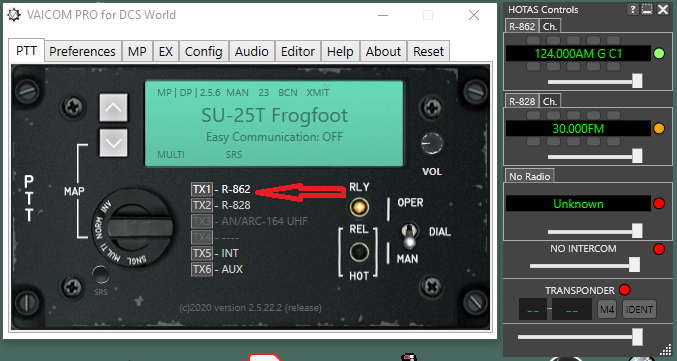Click the R-828 radio label text
The image size is (677, 361).
236,205
